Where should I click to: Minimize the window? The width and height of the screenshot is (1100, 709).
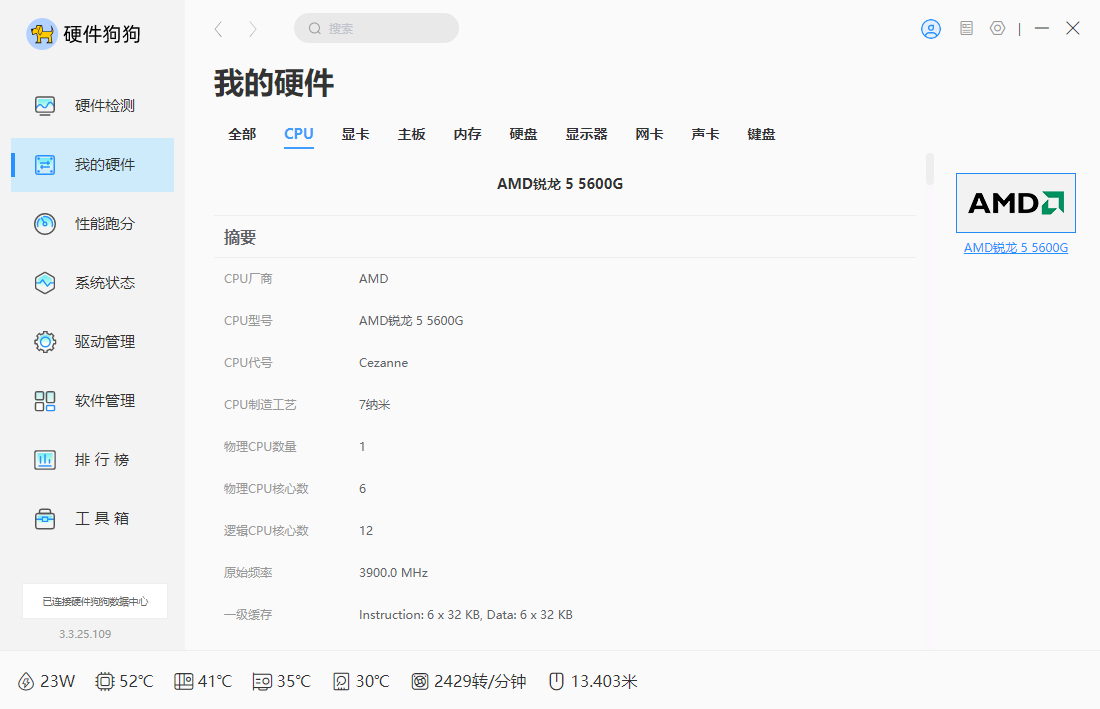click(x=1042, y=28)
